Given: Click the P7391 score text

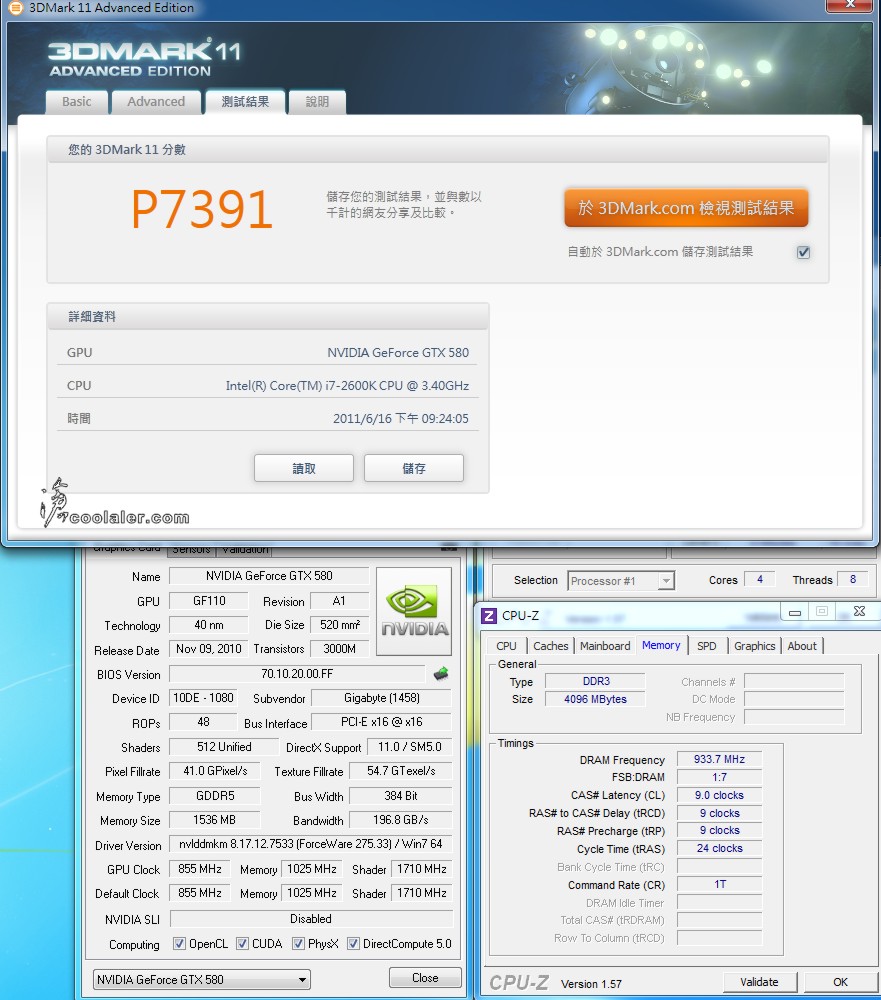Looking at the screenshot, I should (x=202, y=209).
